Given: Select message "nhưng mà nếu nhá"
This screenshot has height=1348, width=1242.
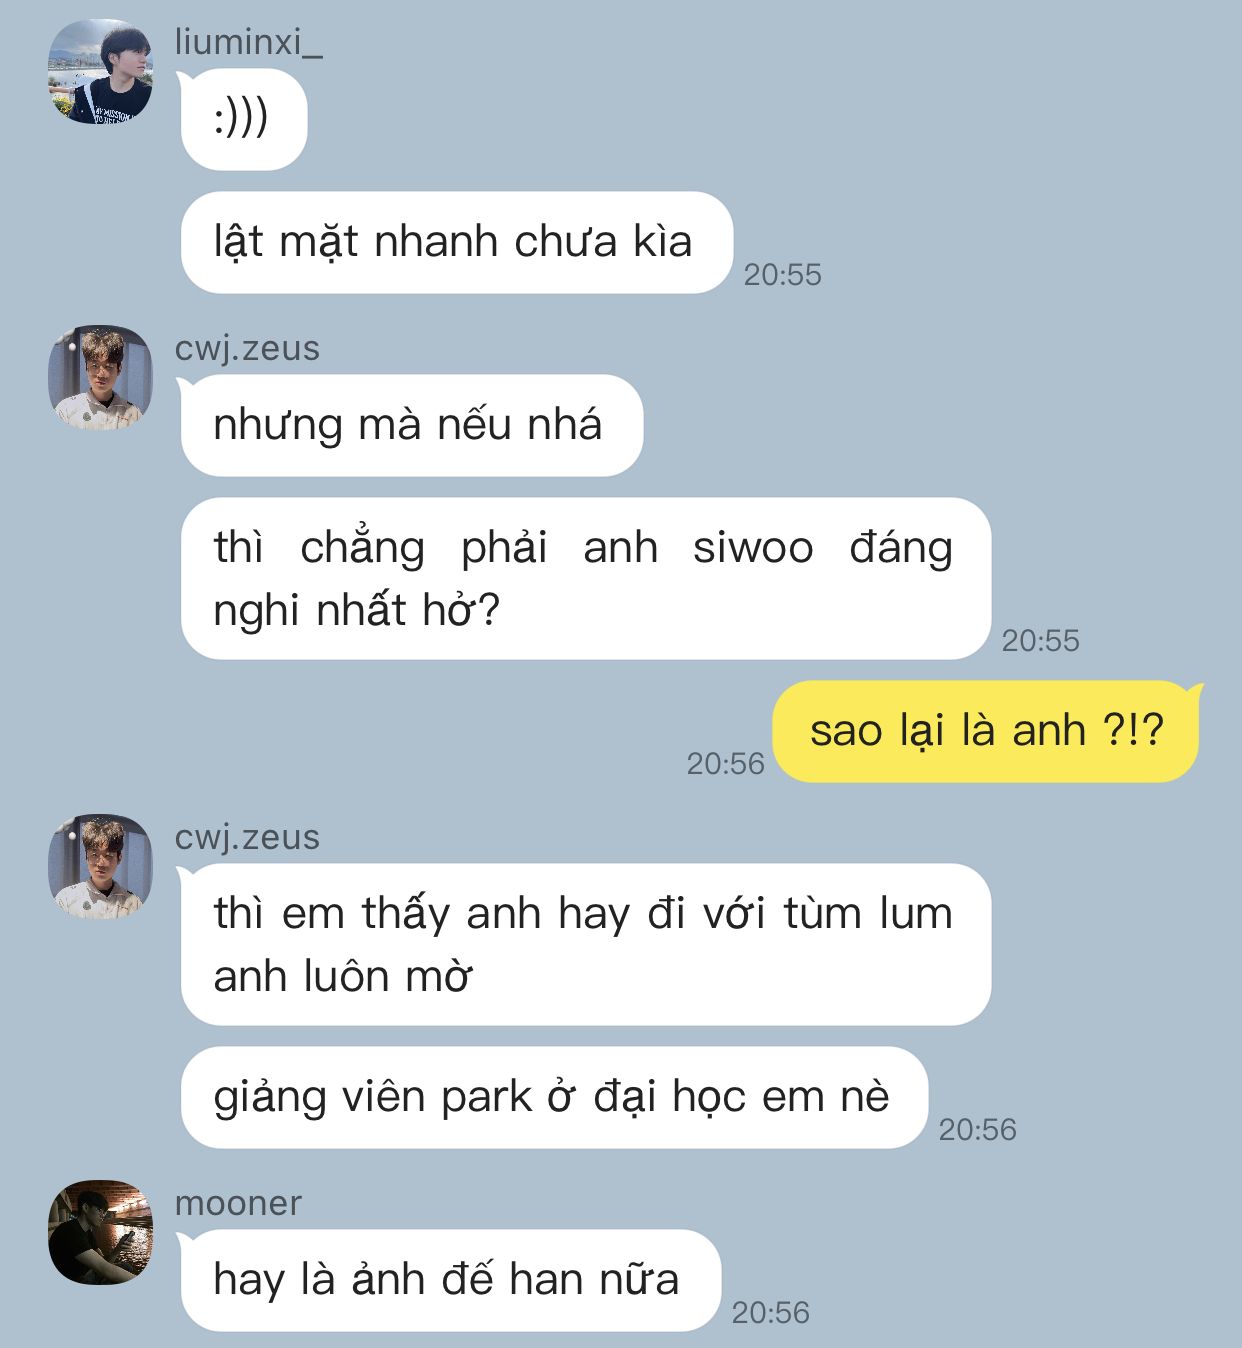Looking at the screenshot, I should pyautogui.click(x=411, y=425).
